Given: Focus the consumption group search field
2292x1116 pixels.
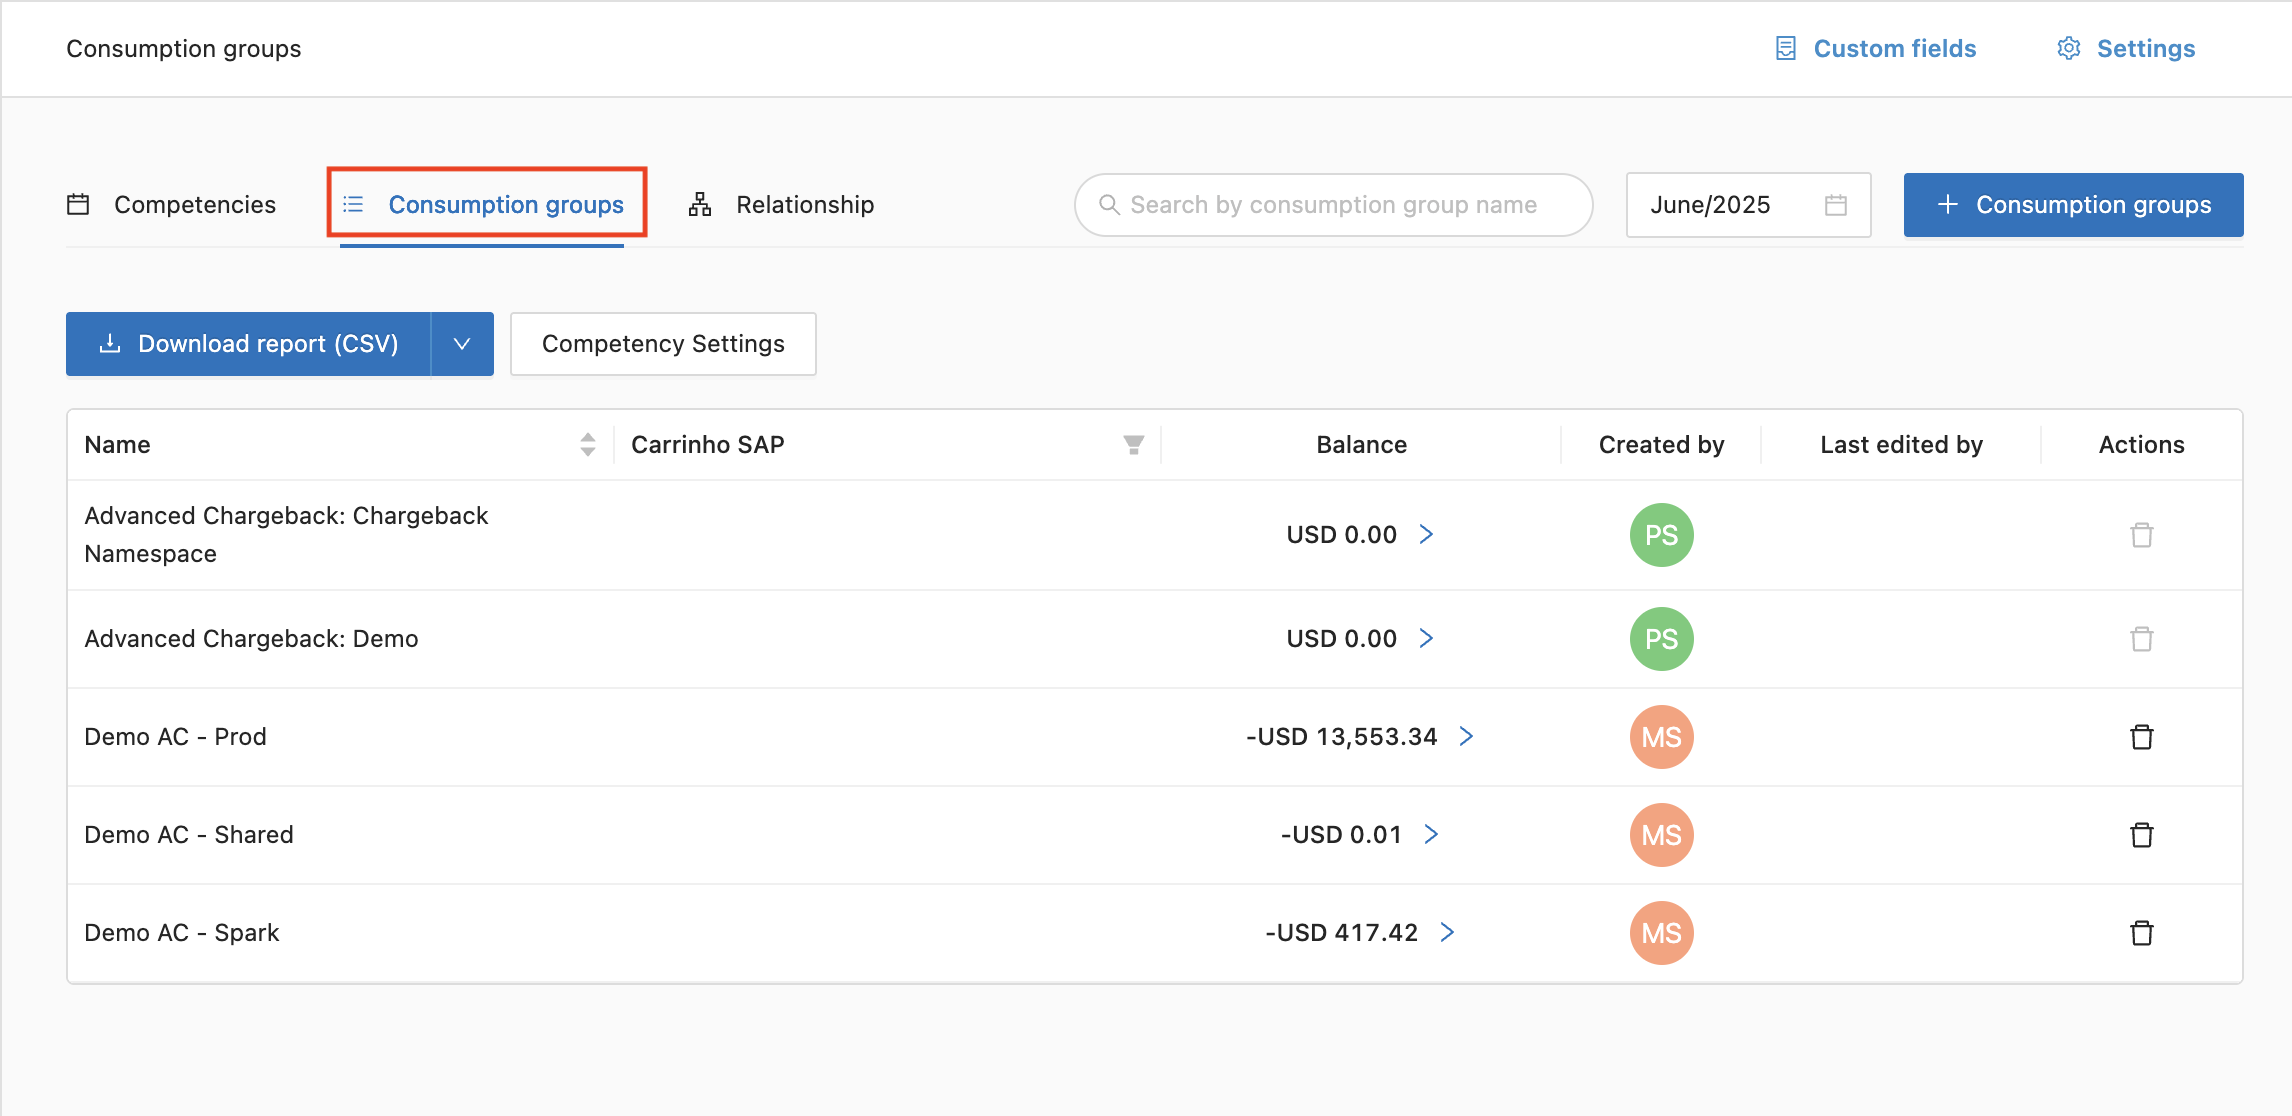Looking at the screenshot, I should (1333, 205).
